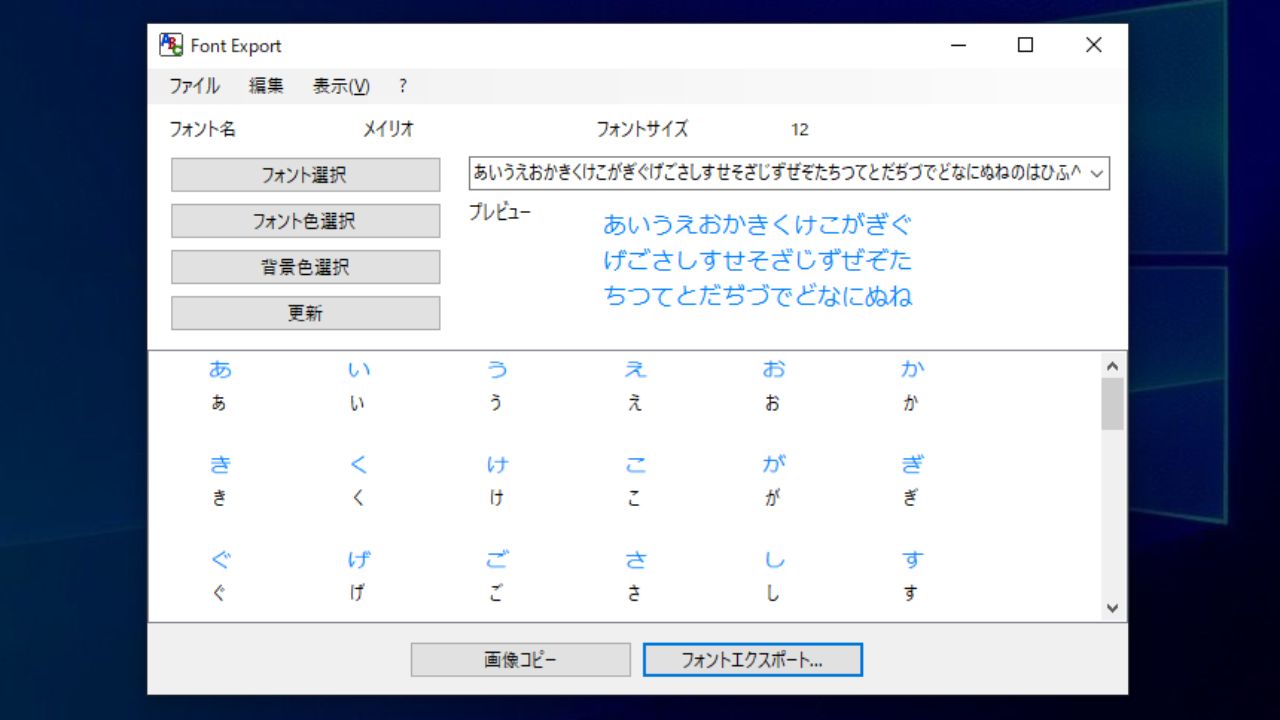Click into the character string text field
Image resolution: width=1280 pixels, height=720 pixels.
click(777, 173)
